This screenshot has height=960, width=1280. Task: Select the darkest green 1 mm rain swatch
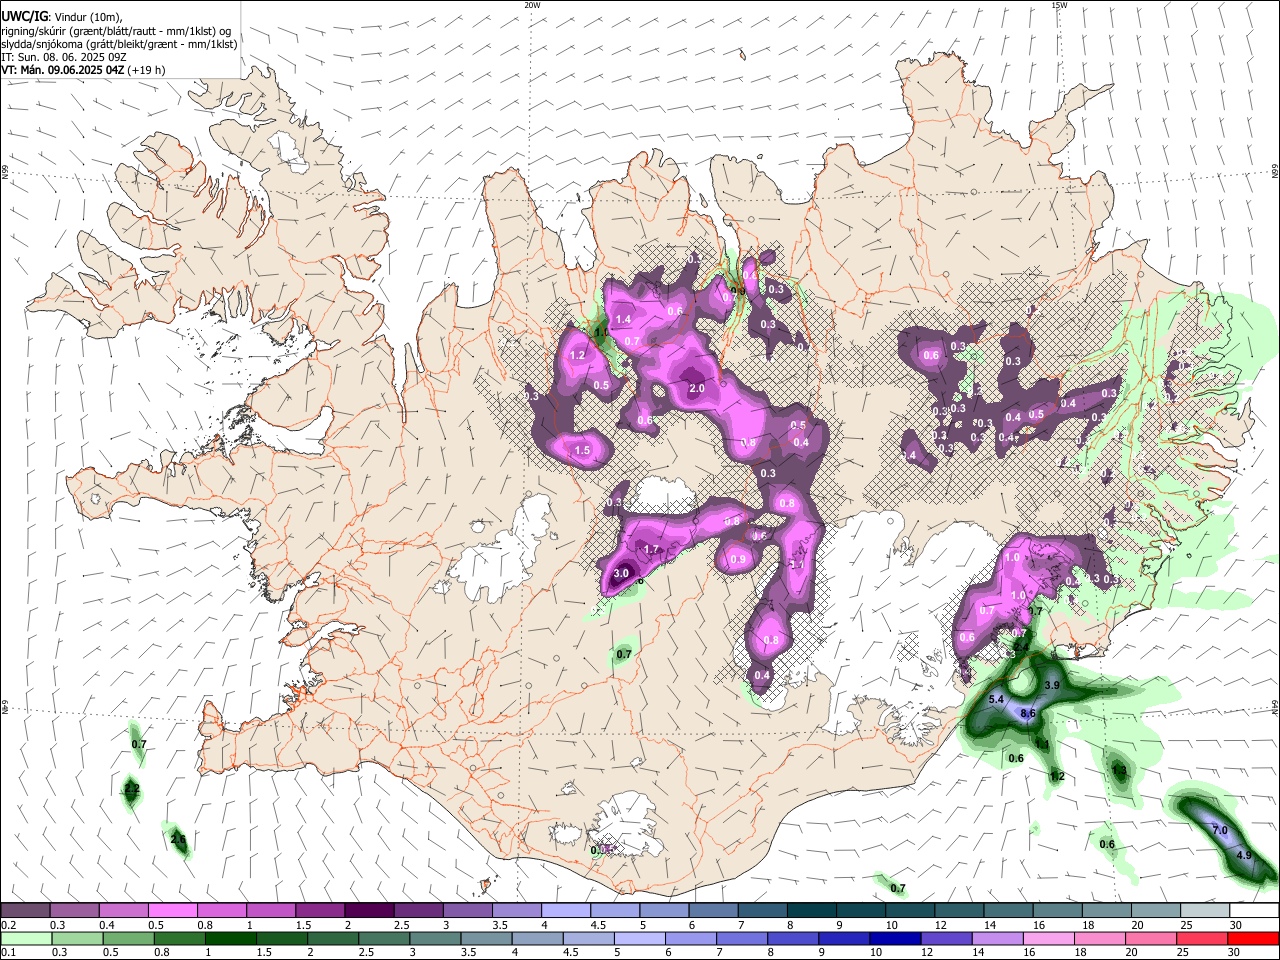point(229,938)
